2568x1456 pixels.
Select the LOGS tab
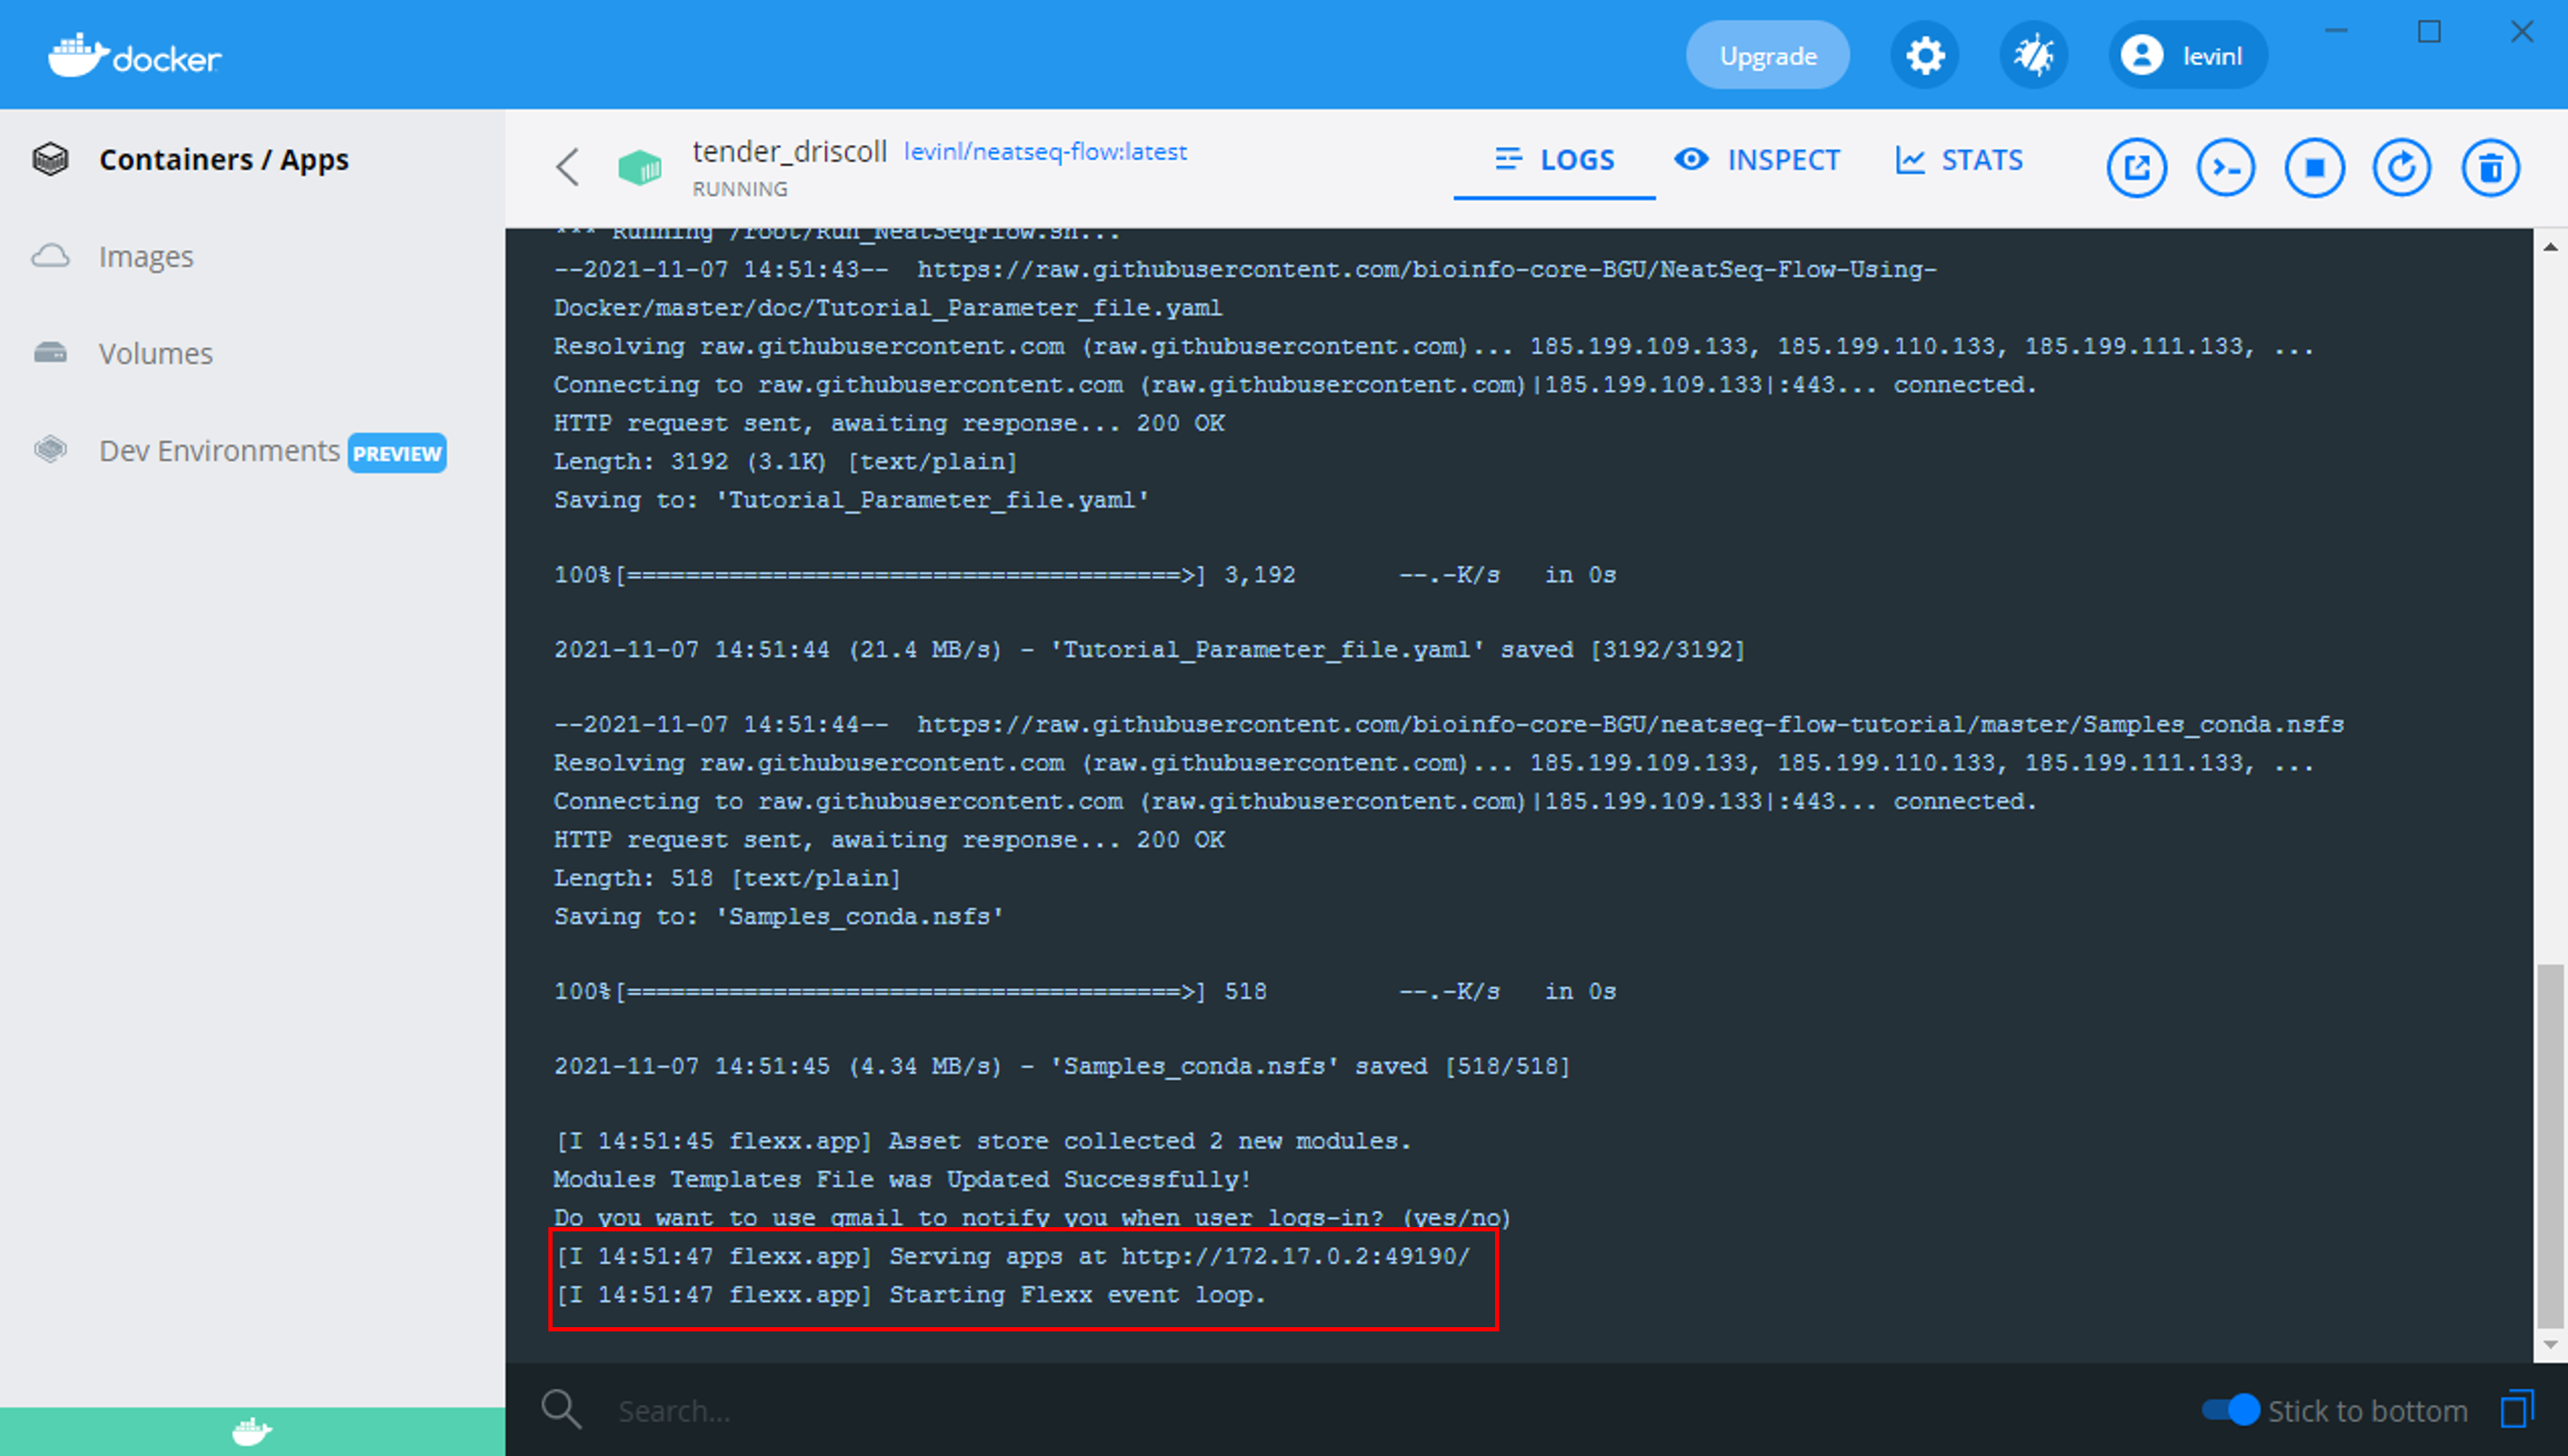(x=1554, y=160)
